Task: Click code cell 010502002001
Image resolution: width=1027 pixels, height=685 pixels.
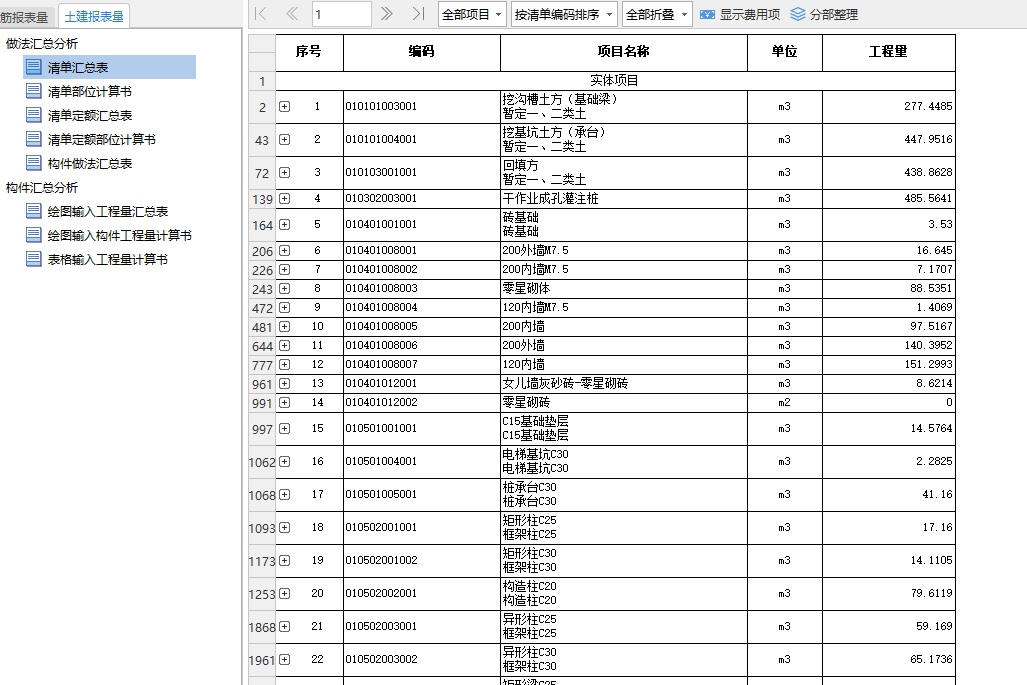Action: point(422,593)
